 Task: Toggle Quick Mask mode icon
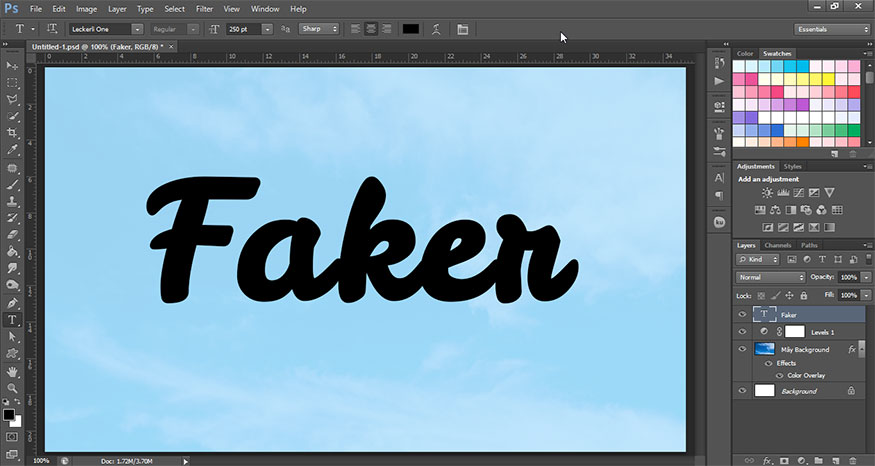pos(12,437)
